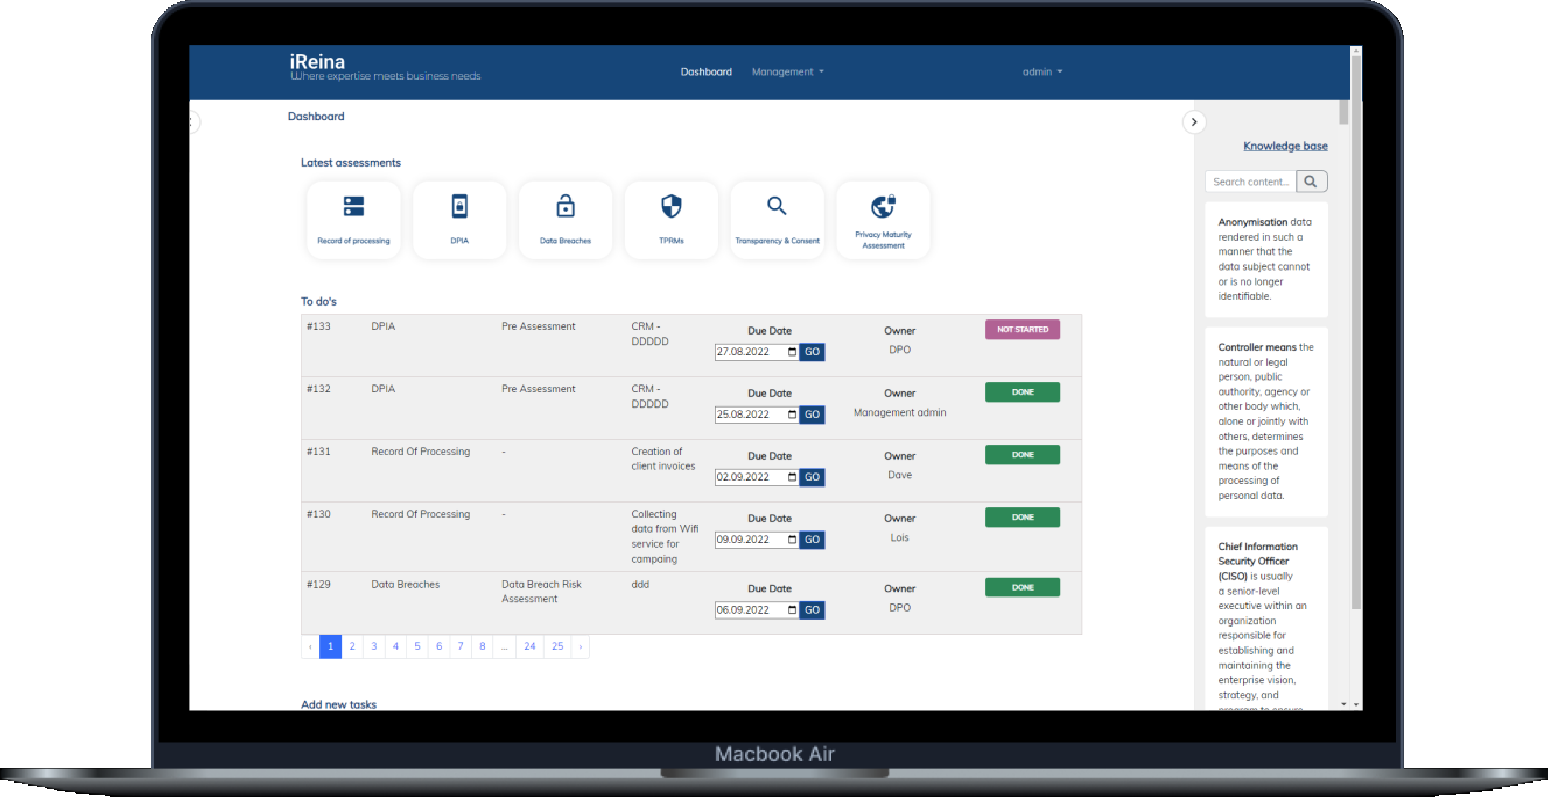The width and height of the screenshot is (1548, 802).
Task: Open the admin user dropdown
Action: point(1042,72)
